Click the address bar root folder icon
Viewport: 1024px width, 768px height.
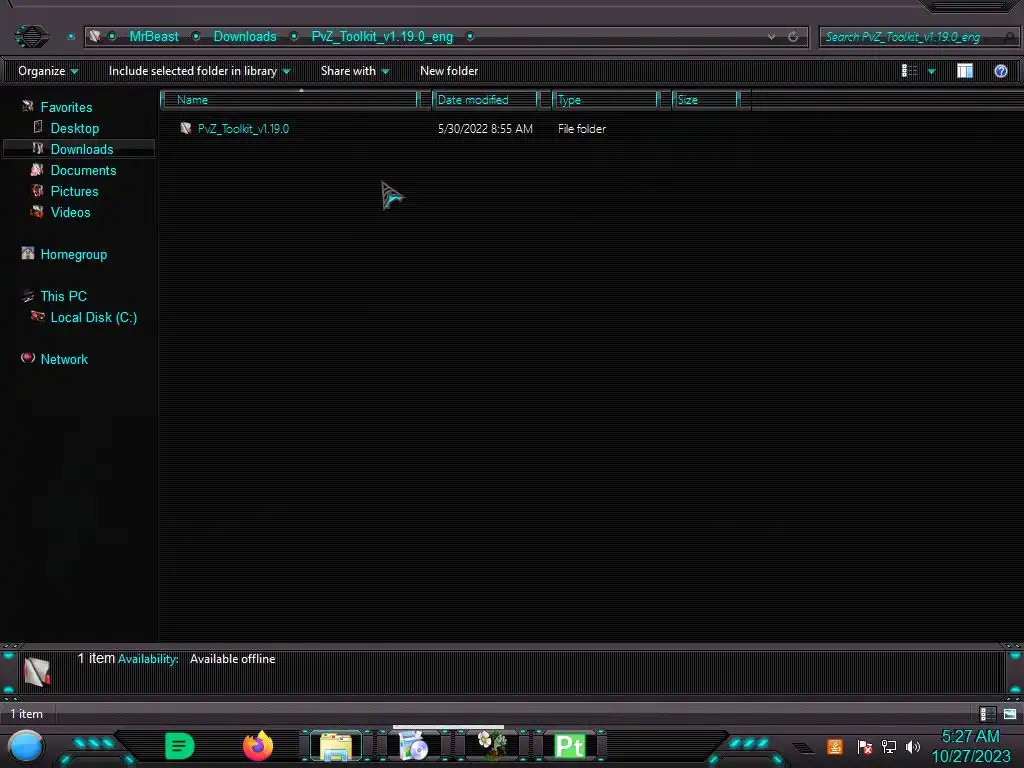point(95,37)
